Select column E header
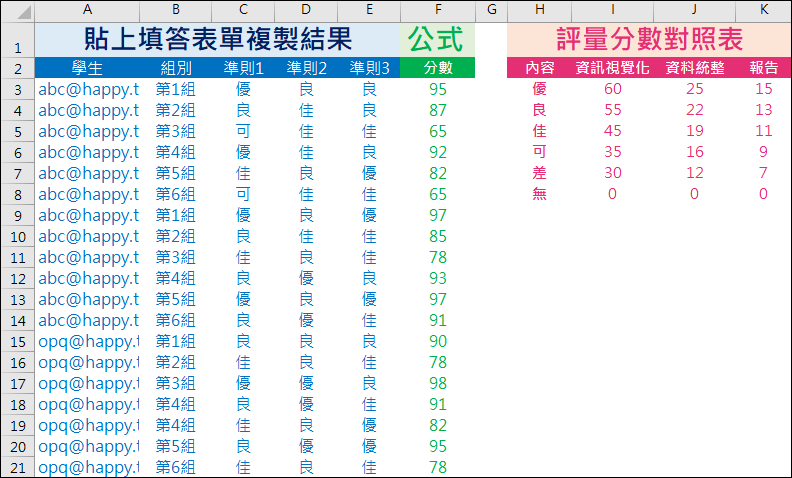 click(x=369, y=10)
